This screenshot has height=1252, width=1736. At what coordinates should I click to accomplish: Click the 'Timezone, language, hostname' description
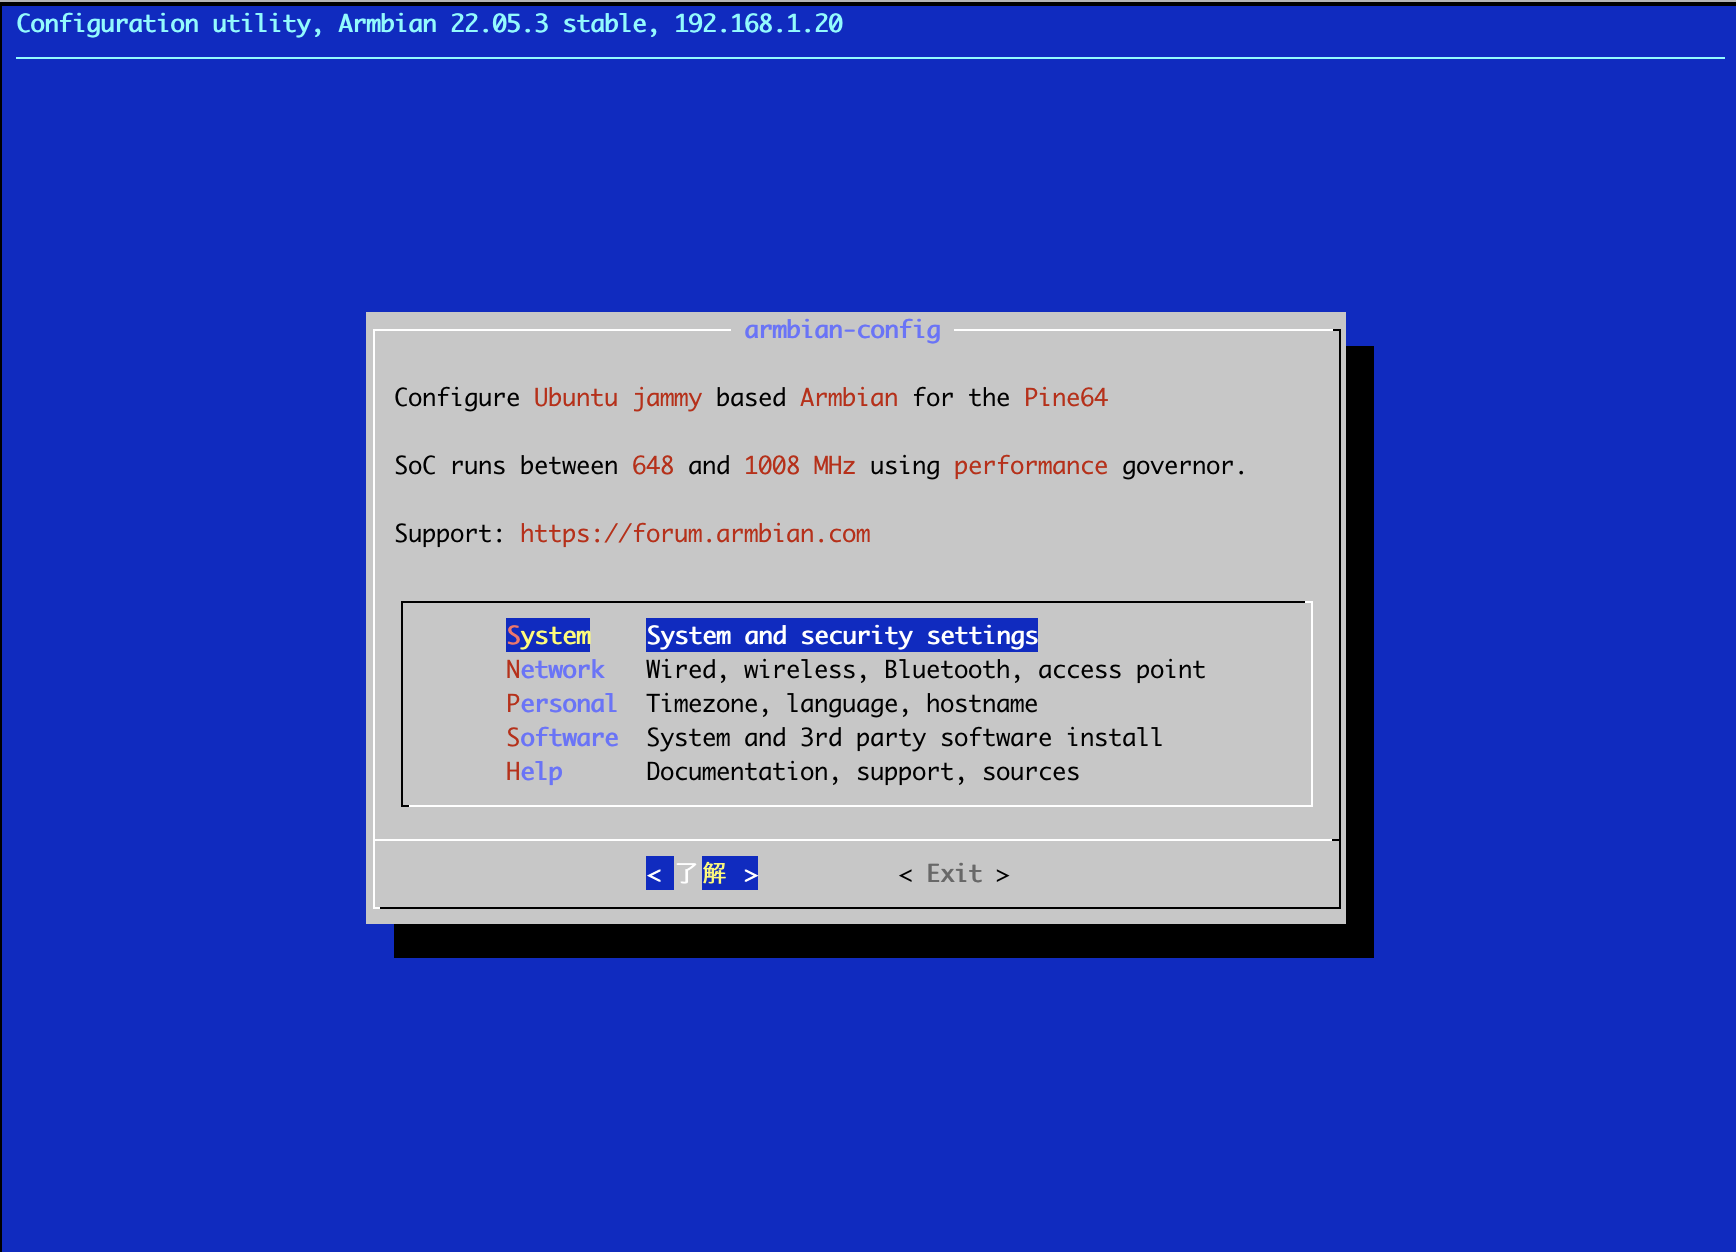click(x=841, y=704)
